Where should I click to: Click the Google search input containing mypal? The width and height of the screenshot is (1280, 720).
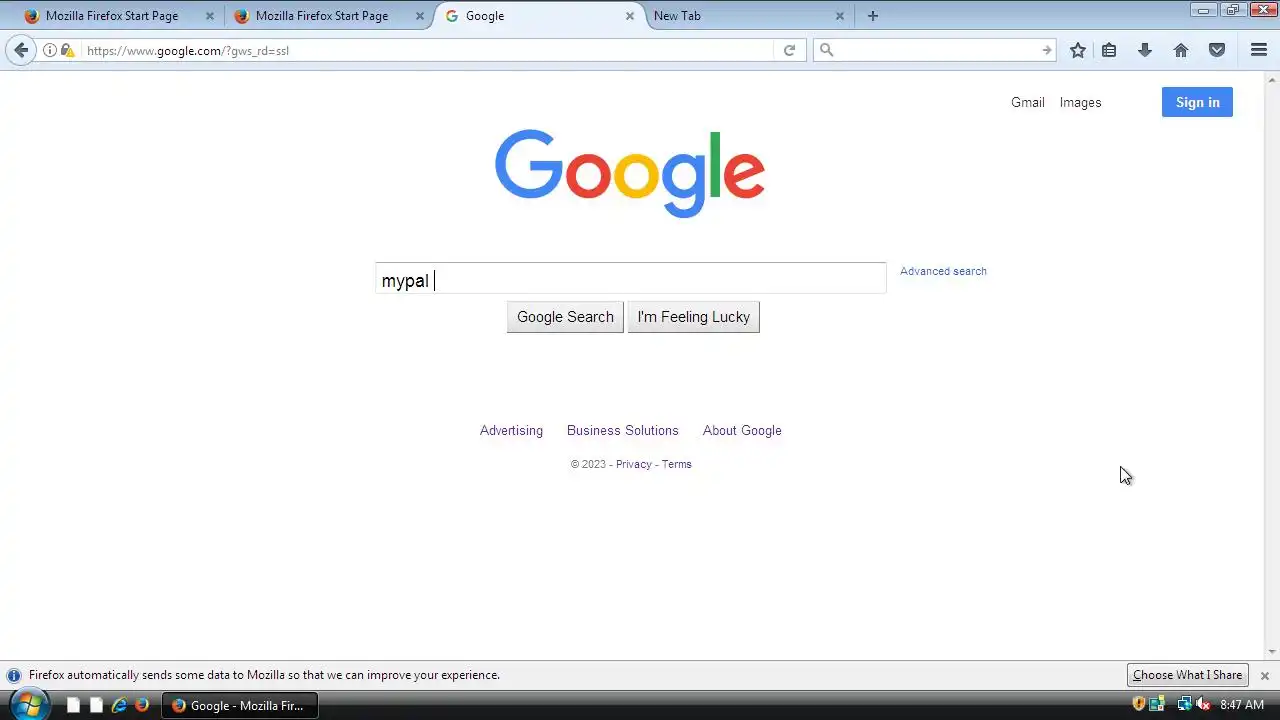631,280
